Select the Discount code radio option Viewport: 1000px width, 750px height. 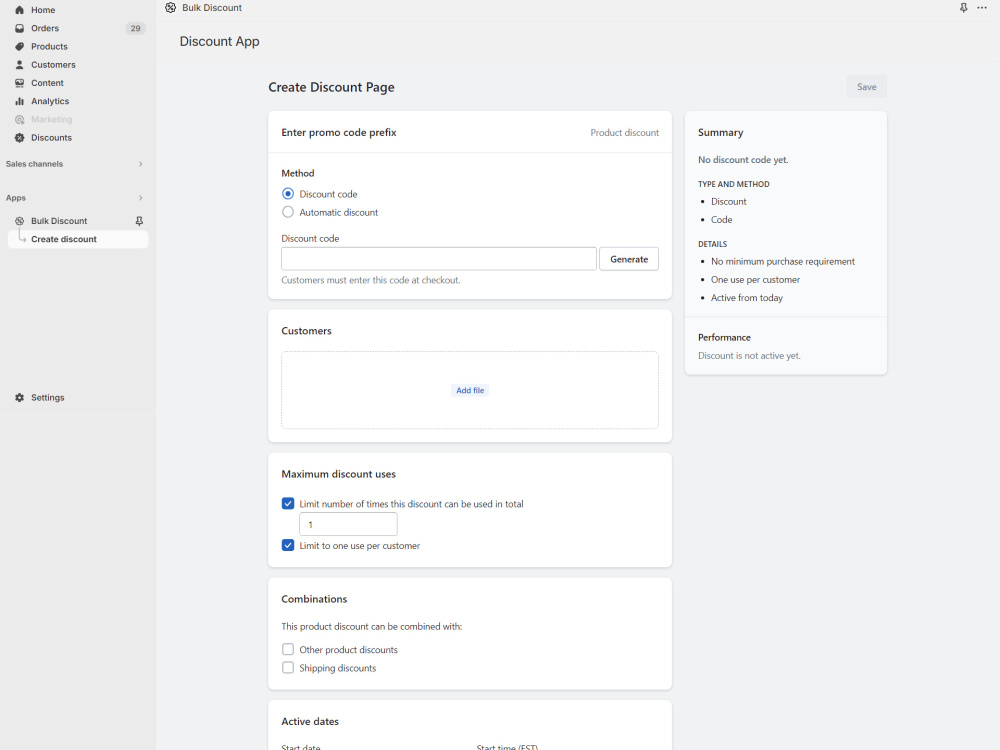(x=288, y=194)
